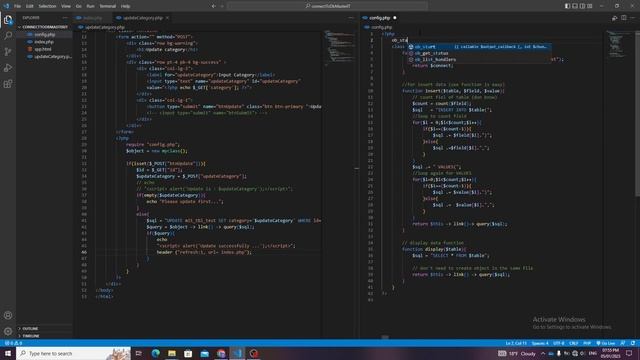Open left editor group more actions
This screenshot has width=640, height=360.
click(x=351, y=18)
